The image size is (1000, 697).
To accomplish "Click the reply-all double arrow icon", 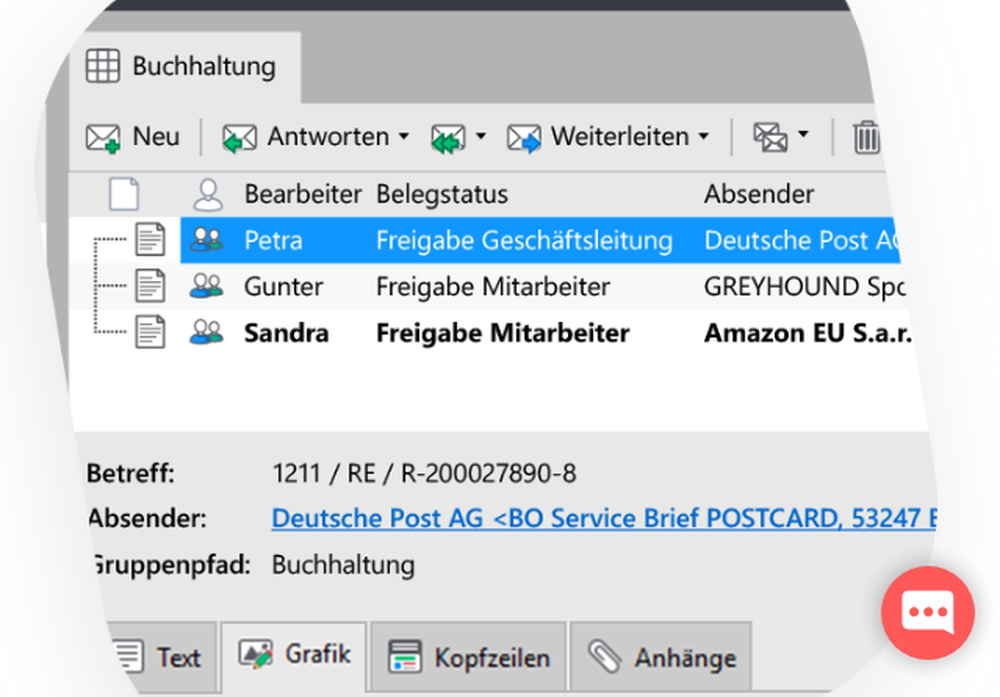I will pyautogui.click(x=448, y=137).
